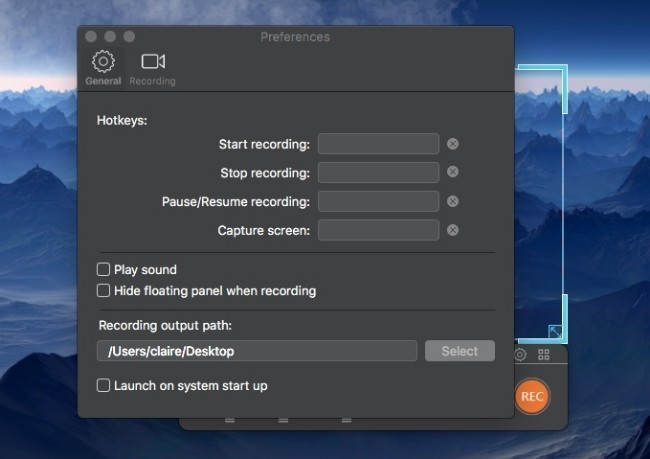Enable the Play sound checkbox
The image size is (650, 459).
[x=103, y=270]
